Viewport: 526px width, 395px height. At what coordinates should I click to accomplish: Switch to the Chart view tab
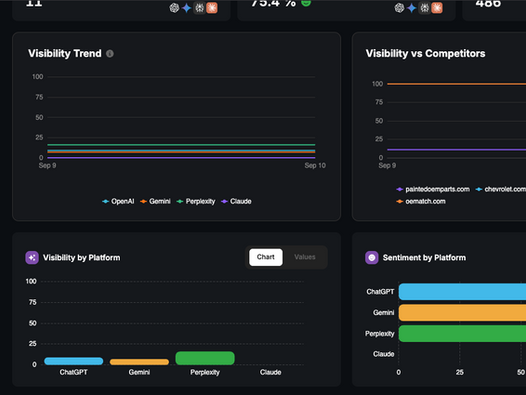266,257
